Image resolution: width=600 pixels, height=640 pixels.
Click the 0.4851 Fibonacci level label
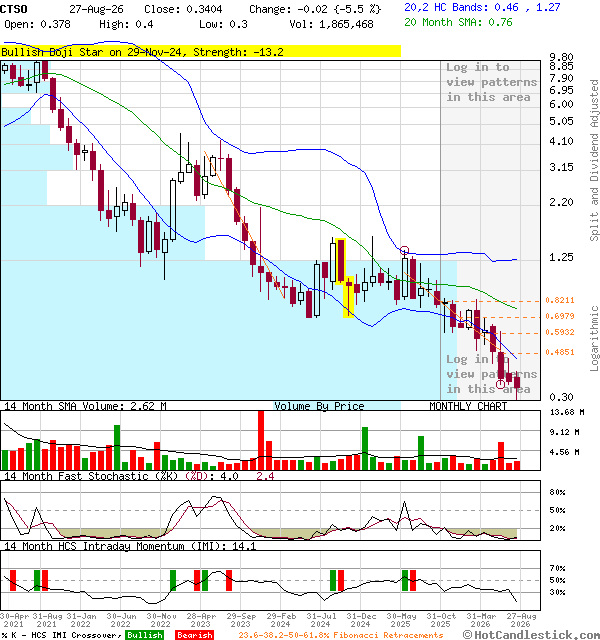(x=560, y=352)
